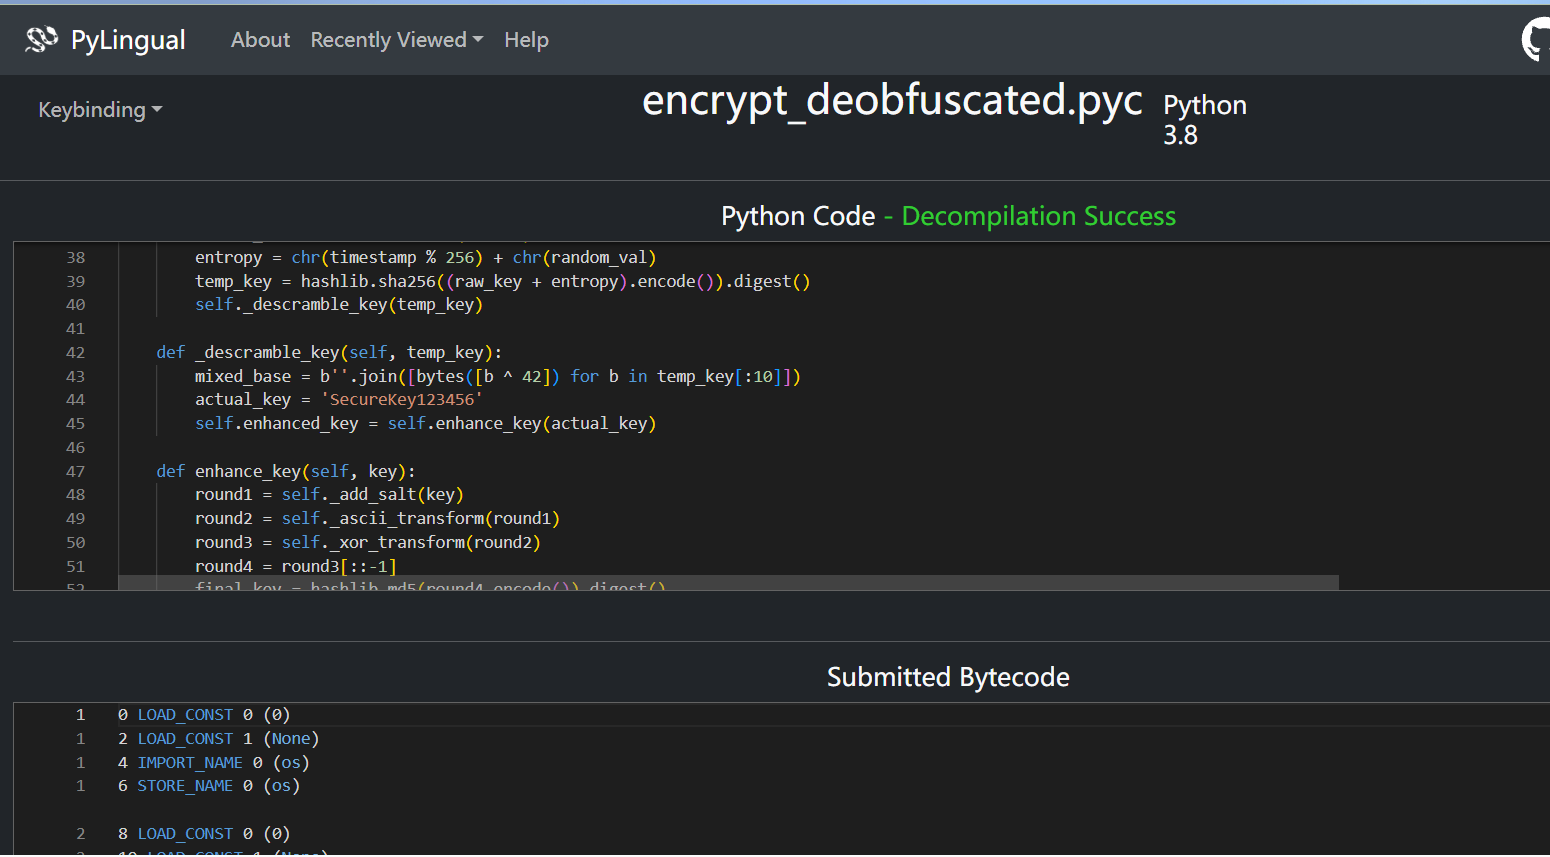Open the GitHub icon in navbar
Screen dimensions: 1550x857
coord(1536,40)
